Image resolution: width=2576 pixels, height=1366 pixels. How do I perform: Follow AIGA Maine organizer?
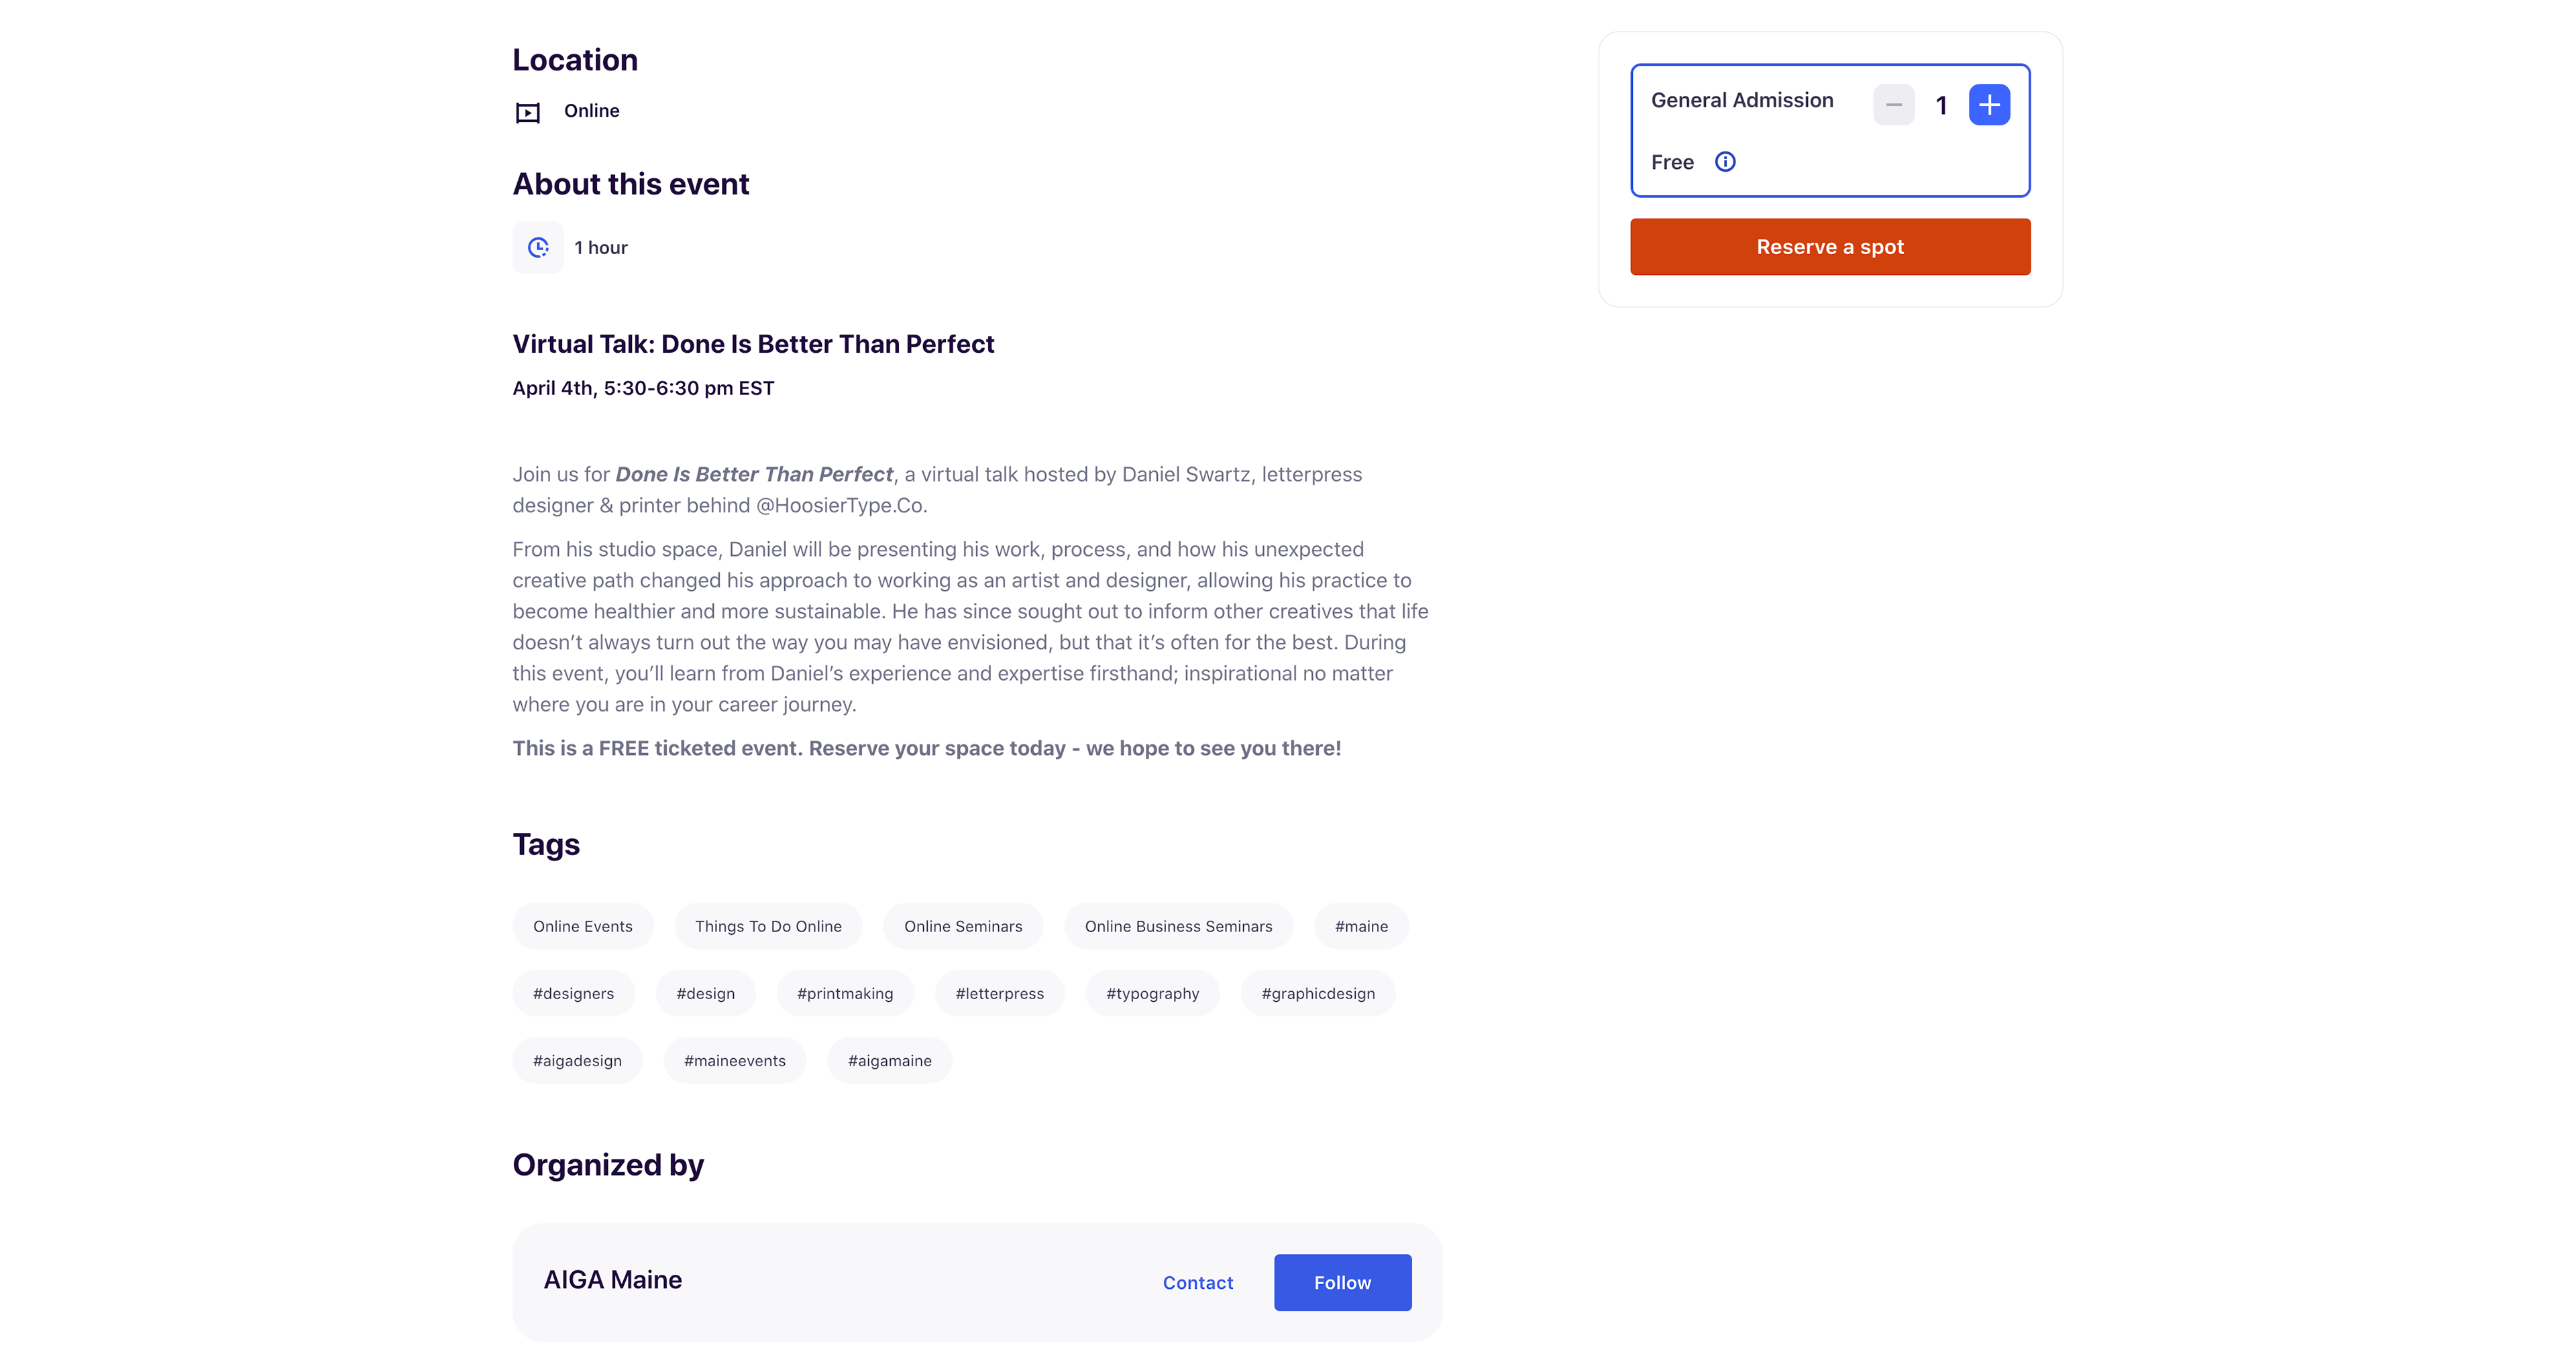click(1342, 1282)
